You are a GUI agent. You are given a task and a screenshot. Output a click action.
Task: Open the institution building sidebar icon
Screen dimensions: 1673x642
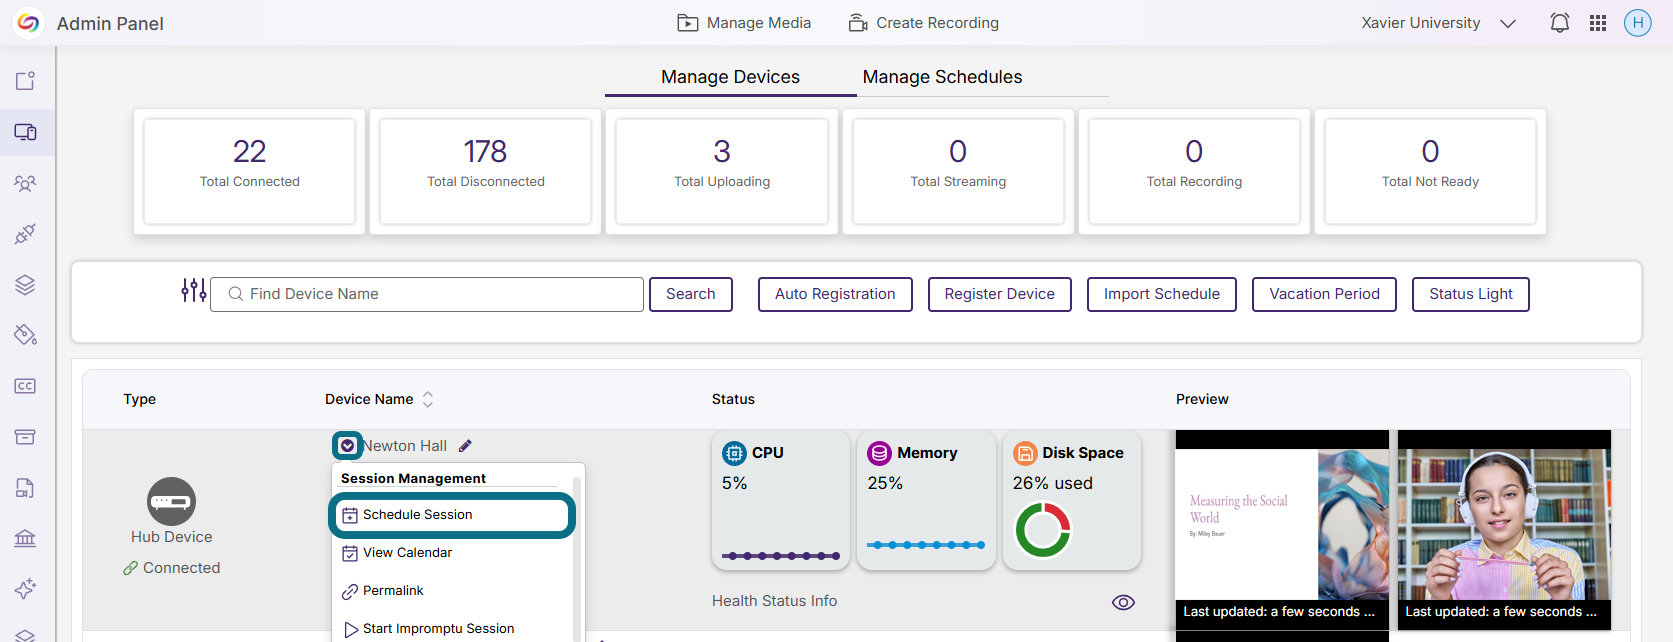coord(25,538)
